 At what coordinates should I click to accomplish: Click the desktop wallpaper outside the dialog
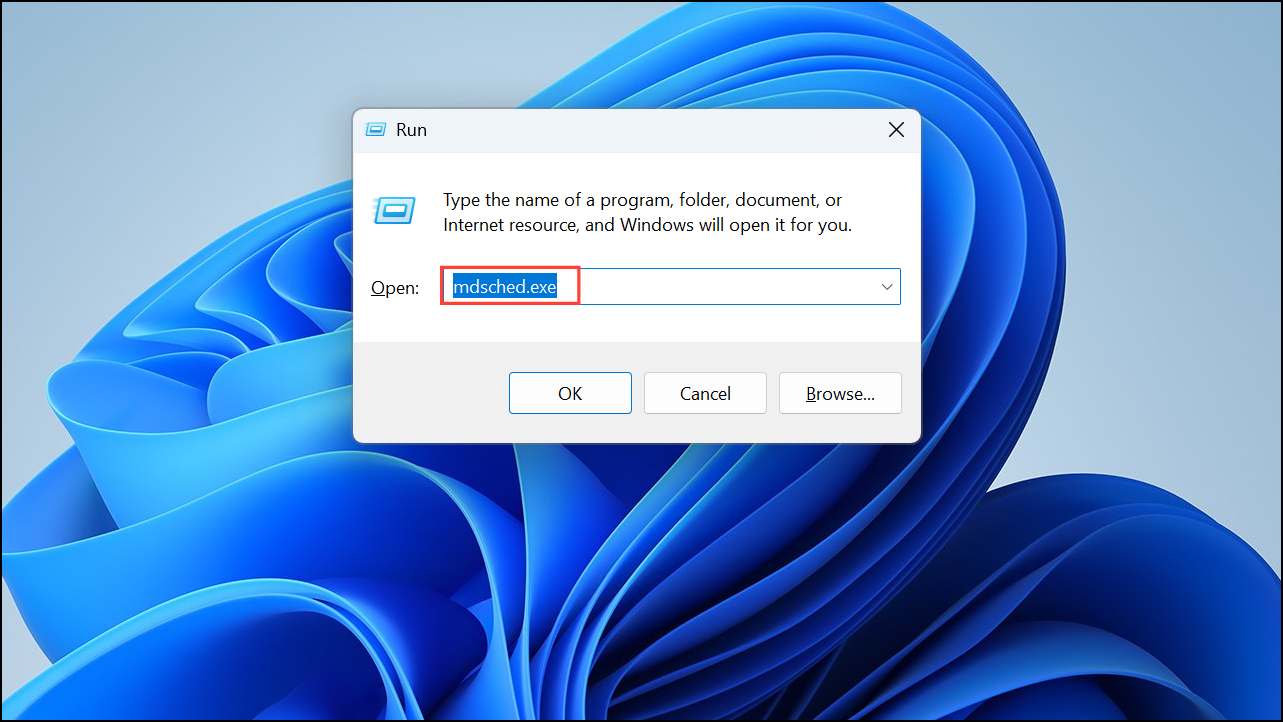click(x=150, y=600)
